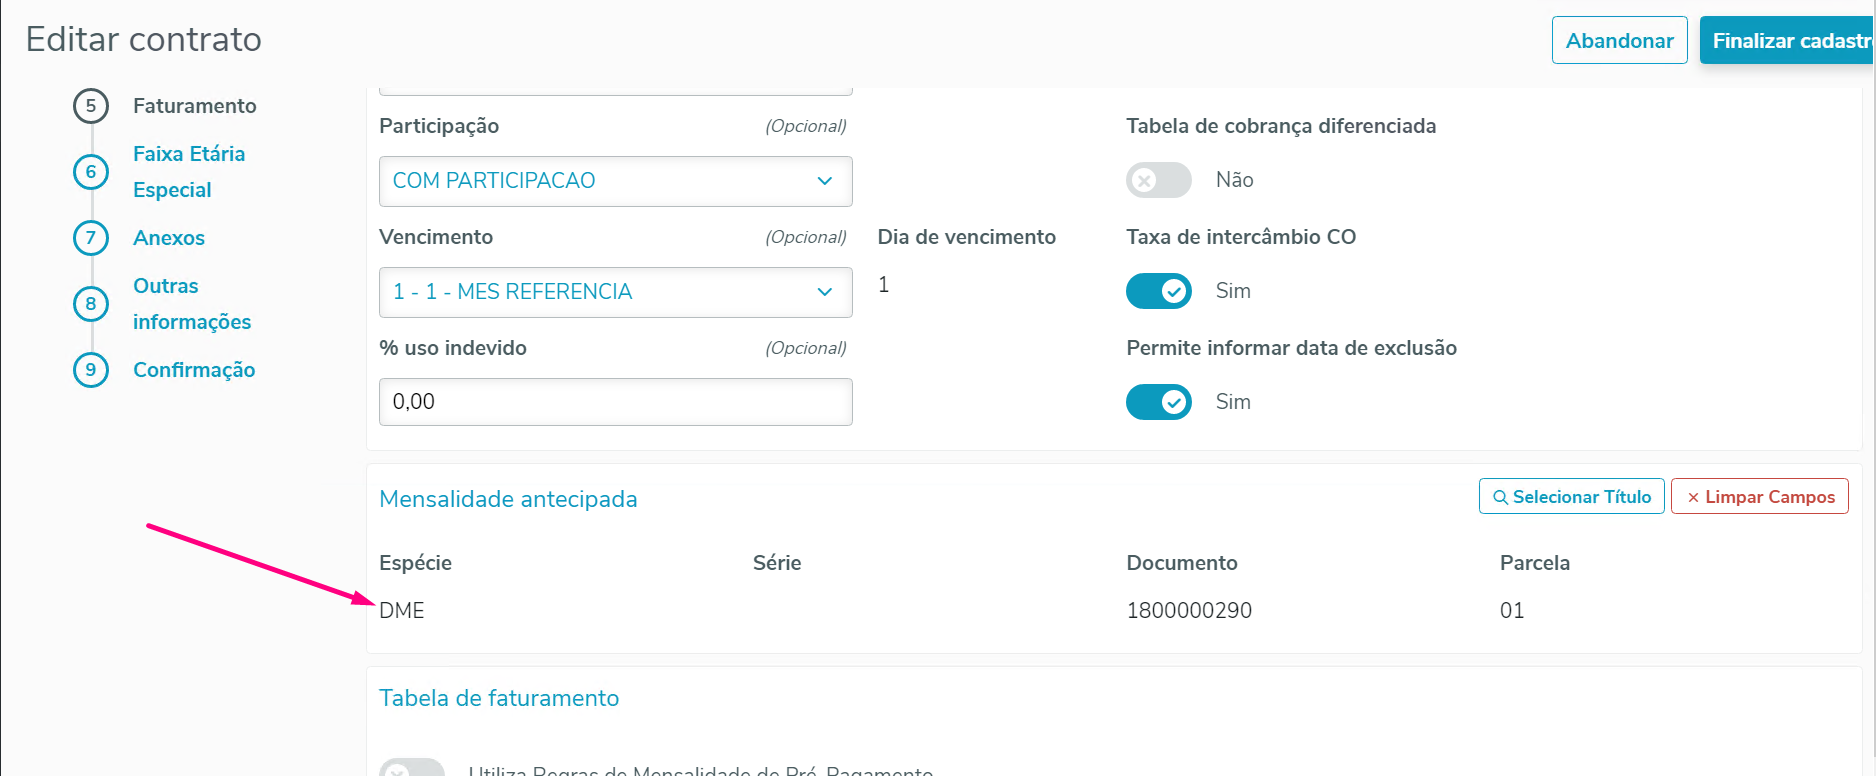Click Parcela value 01
Screen dimensions: 1876x776
tap(1512, 610)
